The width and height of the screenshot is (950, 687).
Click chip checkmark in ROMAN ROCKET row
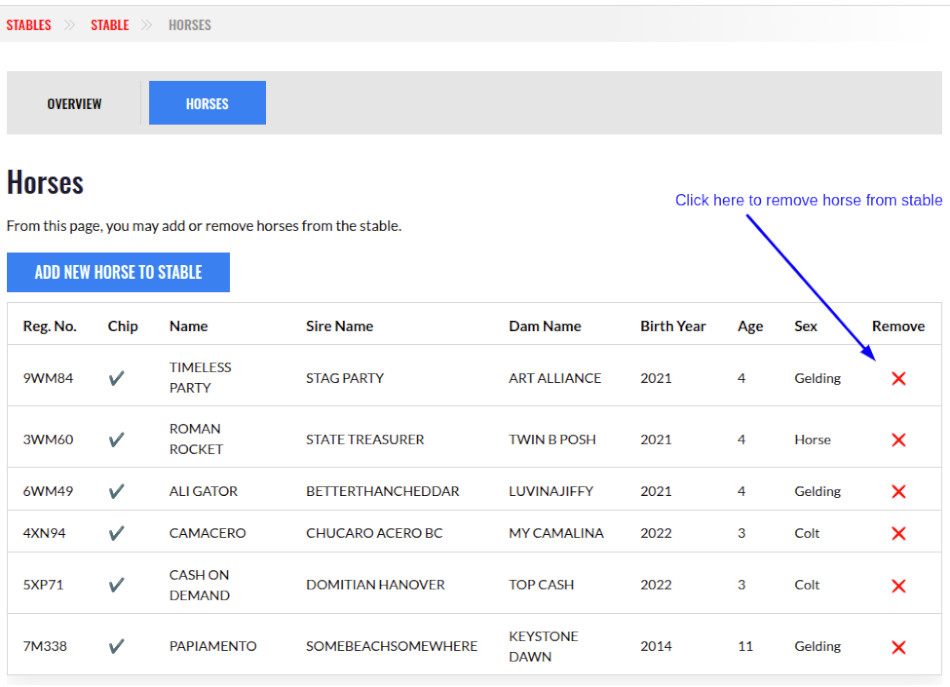(x=117, y=439)
